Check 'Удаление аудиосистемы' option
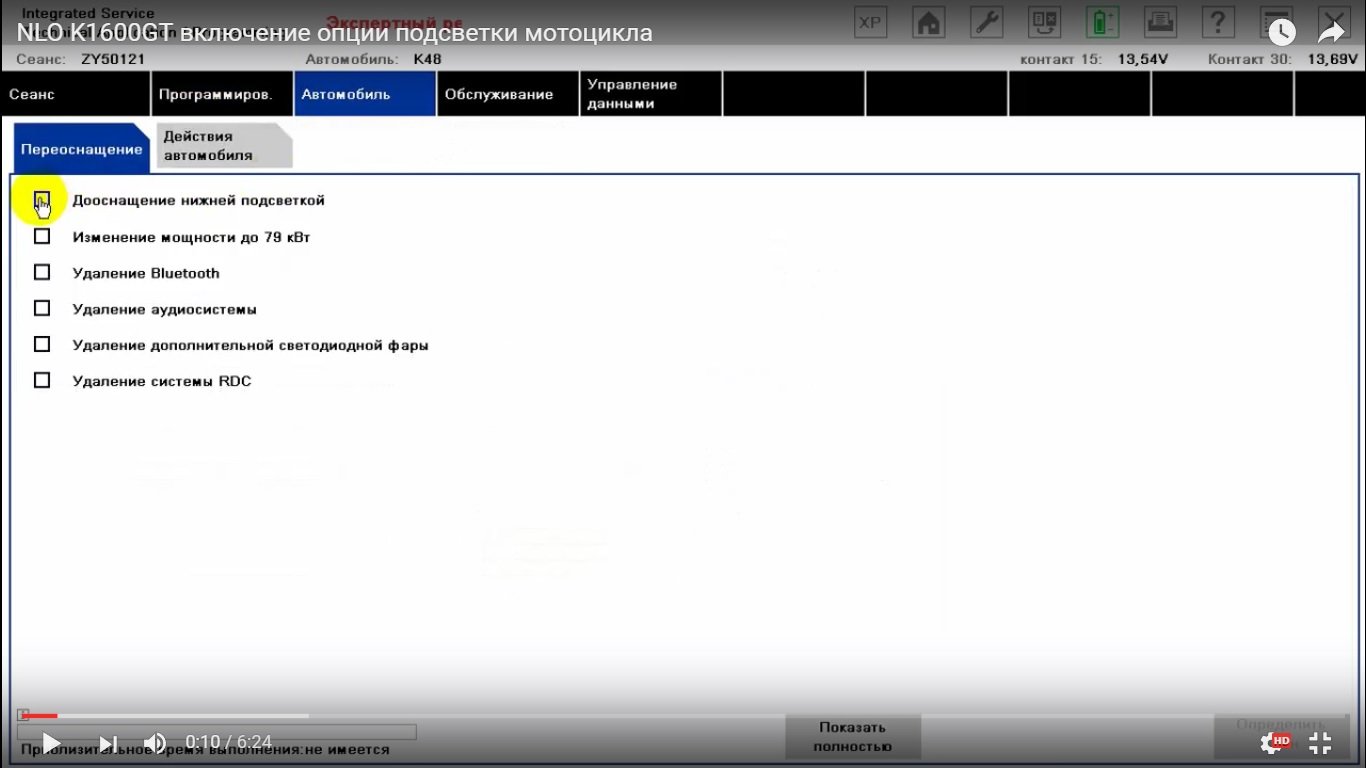Image resolution: width=1366 pixels, height=768 pixels. pos(42,309)
